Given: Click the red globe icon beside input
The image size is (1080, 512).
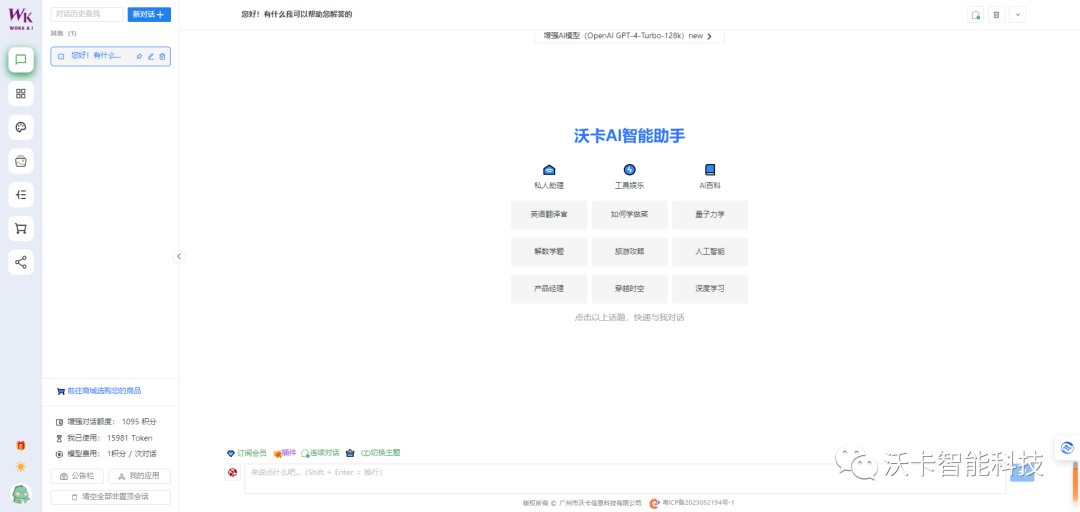Looking at the screenshot, I should [233, 473].
